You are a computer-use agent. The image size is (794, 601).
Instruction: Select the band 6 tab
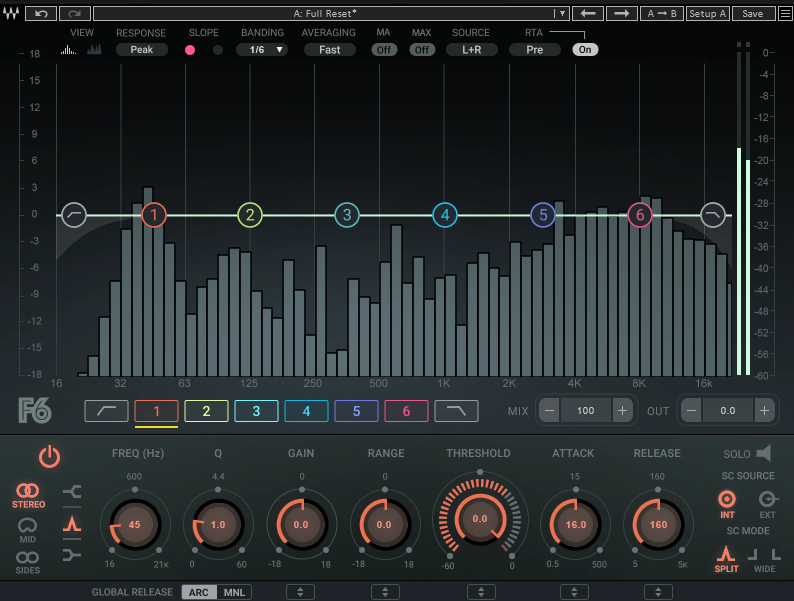(x=406, y=410)
